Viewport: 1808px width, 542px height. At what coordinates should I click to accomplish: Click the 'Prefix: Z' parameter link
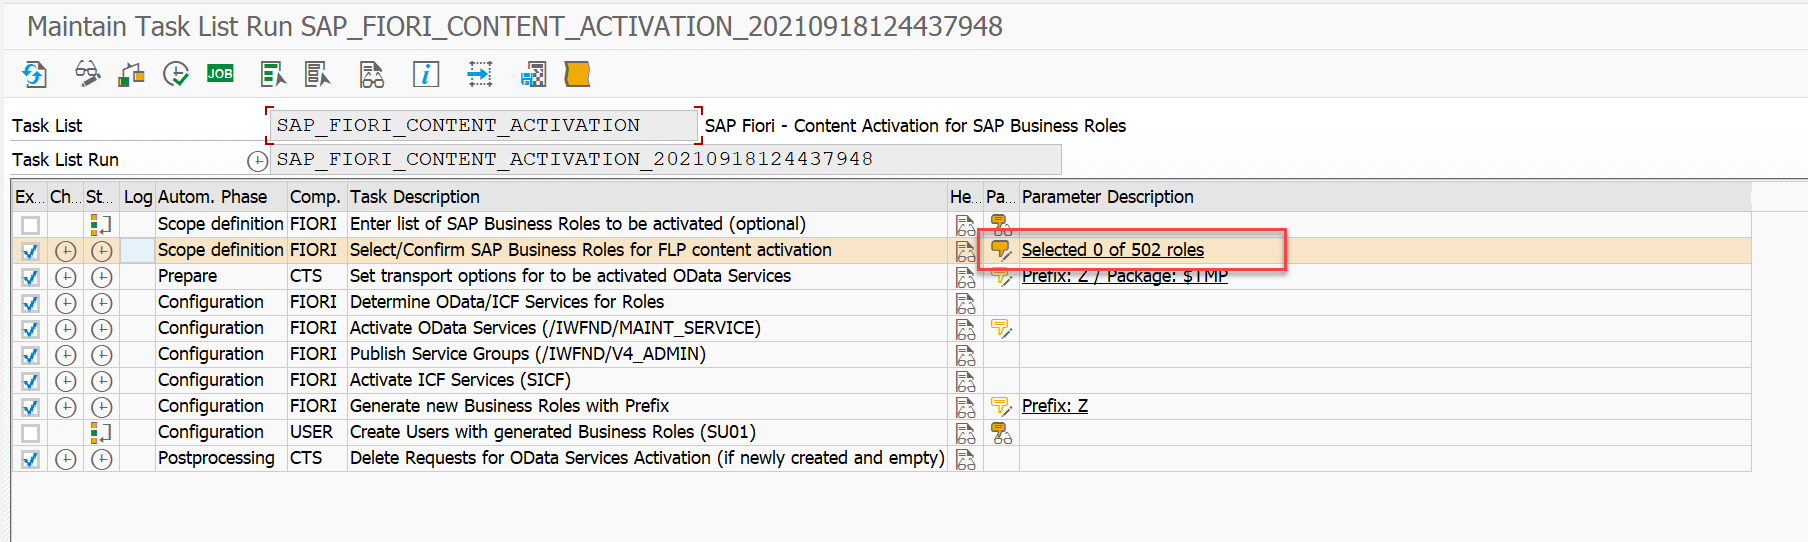1054,406
